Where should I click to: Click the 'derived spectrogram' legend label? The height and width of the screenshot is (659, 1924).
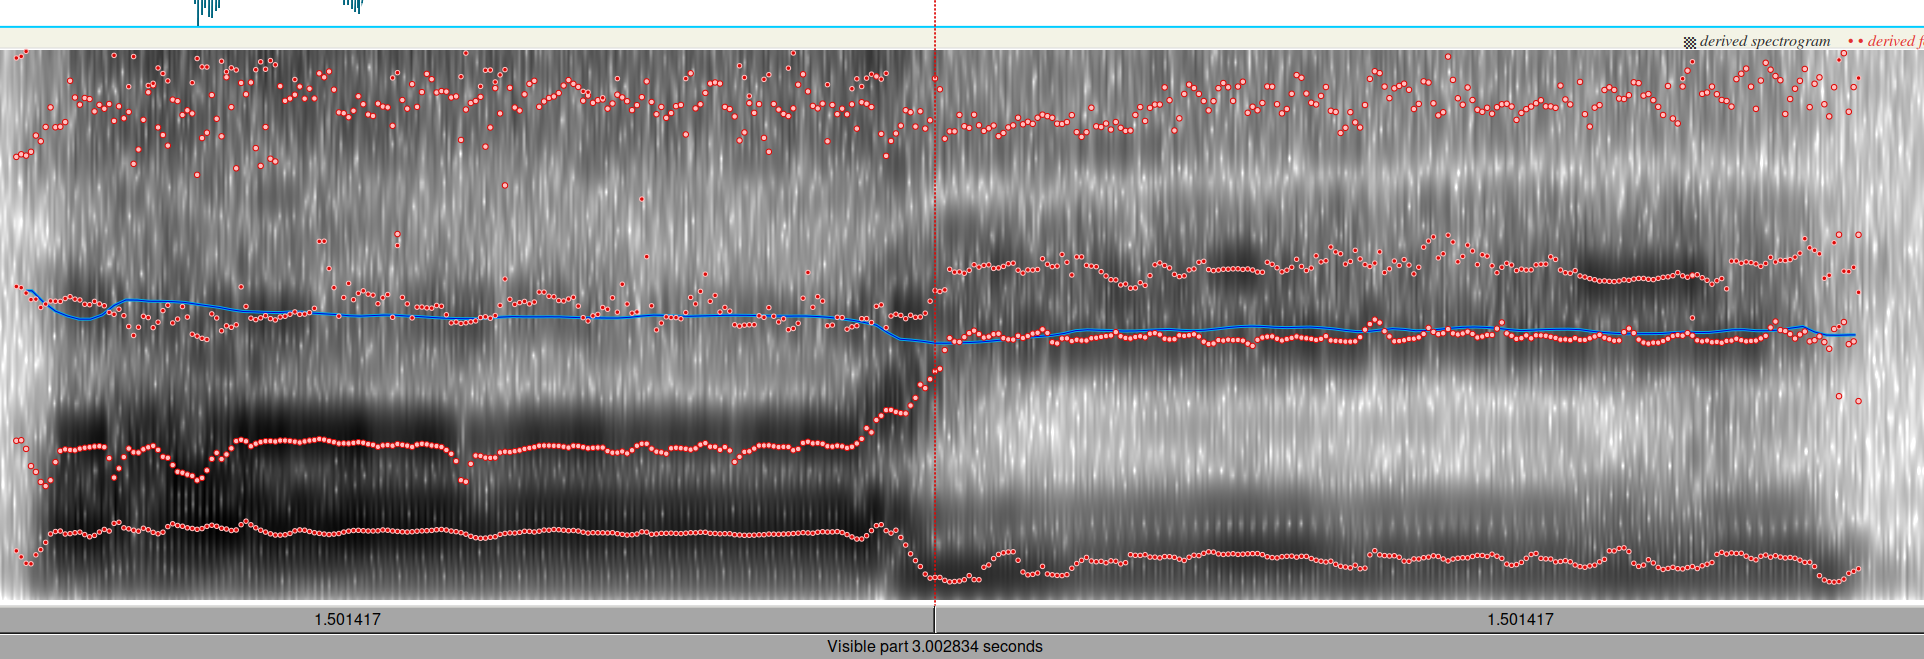[1765, 41]
